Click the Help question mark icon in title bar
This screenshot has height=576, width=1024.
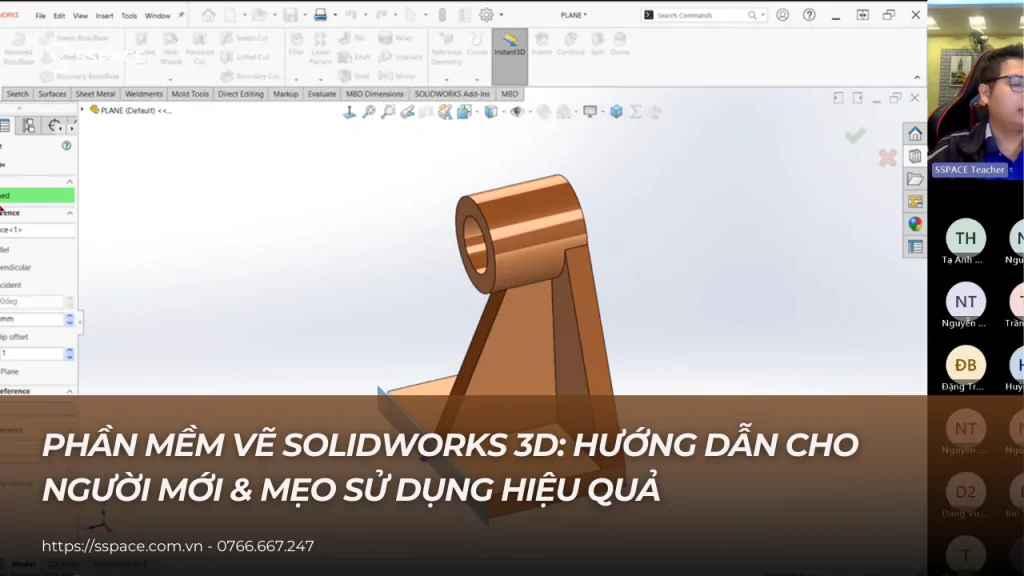click(809, 14)
